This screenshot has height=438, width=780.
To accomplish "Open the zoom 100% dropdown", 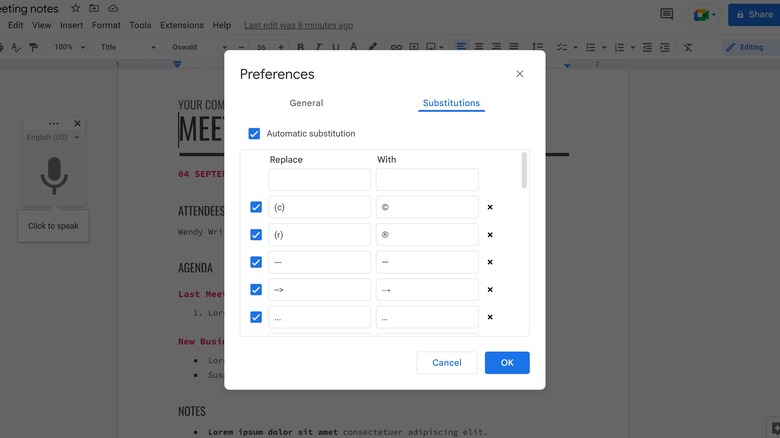I will pos(69,47).
